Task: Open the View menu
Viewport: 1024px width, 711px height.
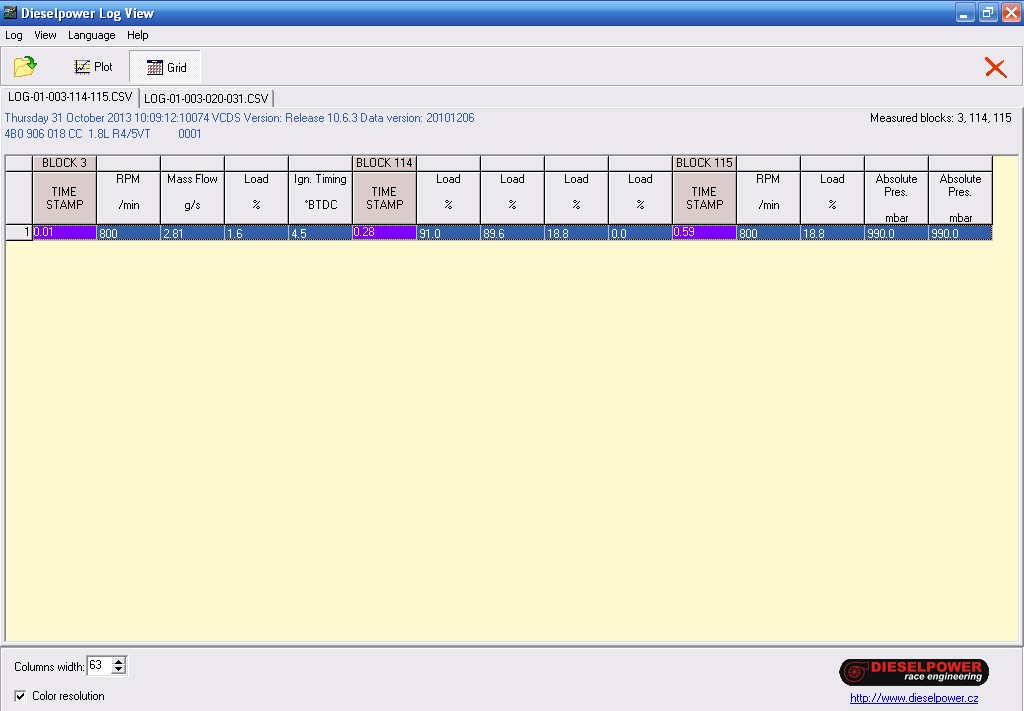Action: pyautogui.click(x=45, y=35)
